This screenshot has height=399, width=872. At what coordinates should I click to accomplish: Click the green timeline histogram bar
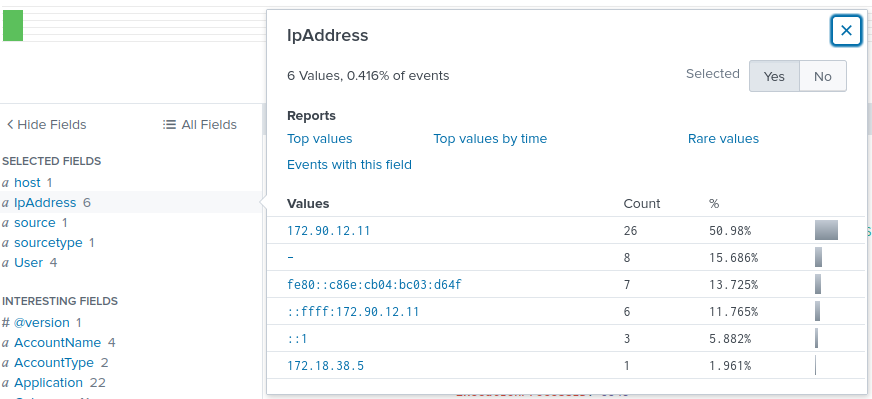point(13,26)
